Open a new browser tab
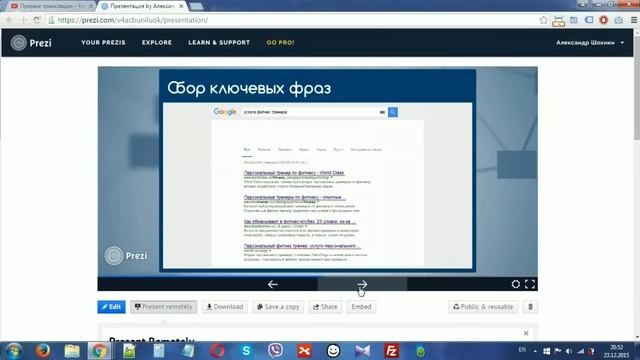 tap(196, 6)
